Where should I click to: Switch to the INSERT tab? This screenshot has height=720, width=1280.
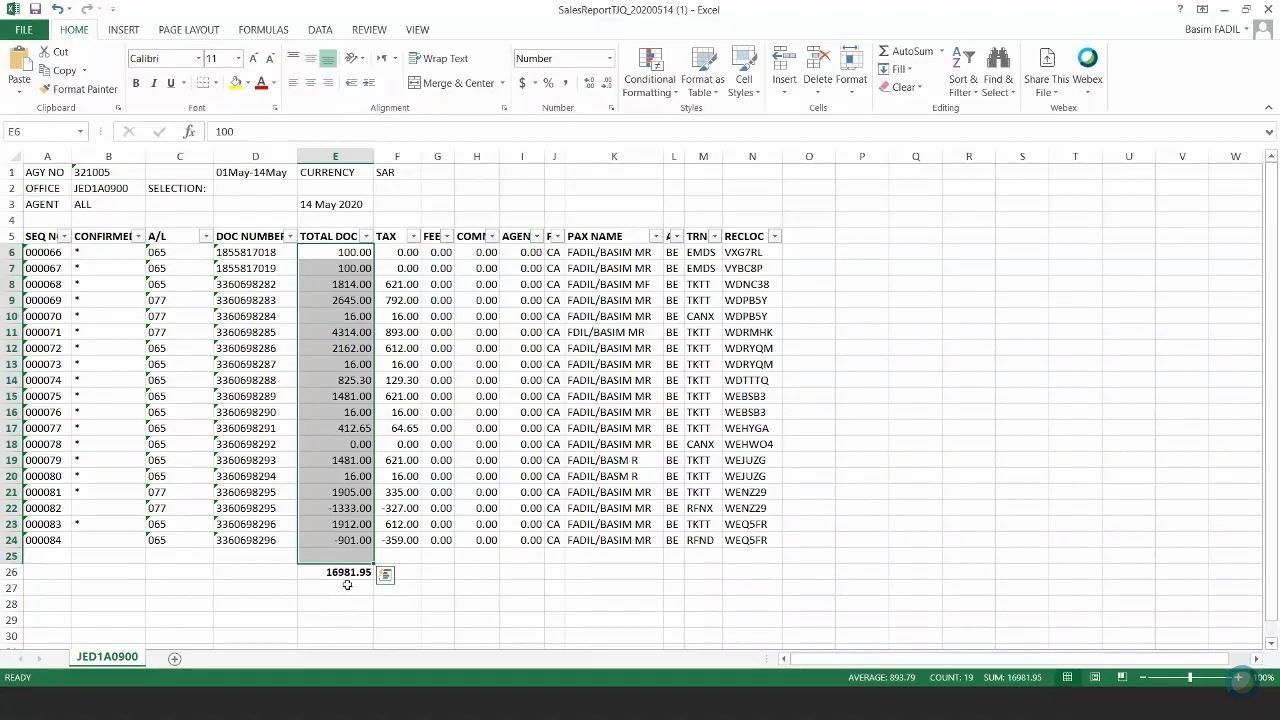coord(124,30)
